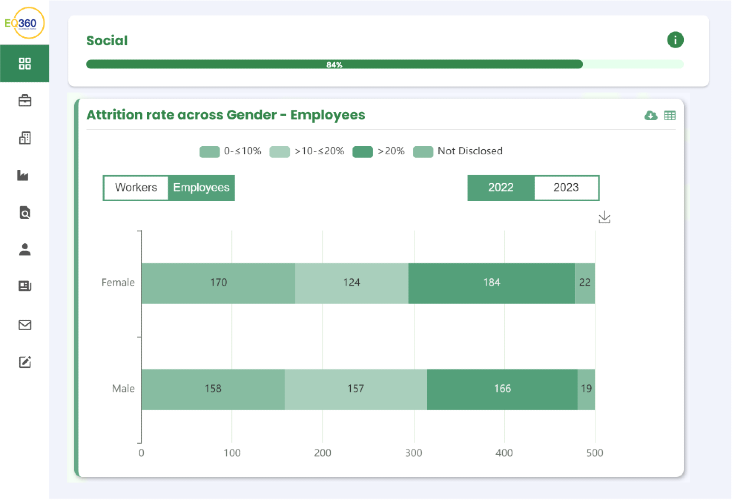Screen dimensions: 732x500
Task: Open the document search icon in sidebar
Action: coord(25,212)
